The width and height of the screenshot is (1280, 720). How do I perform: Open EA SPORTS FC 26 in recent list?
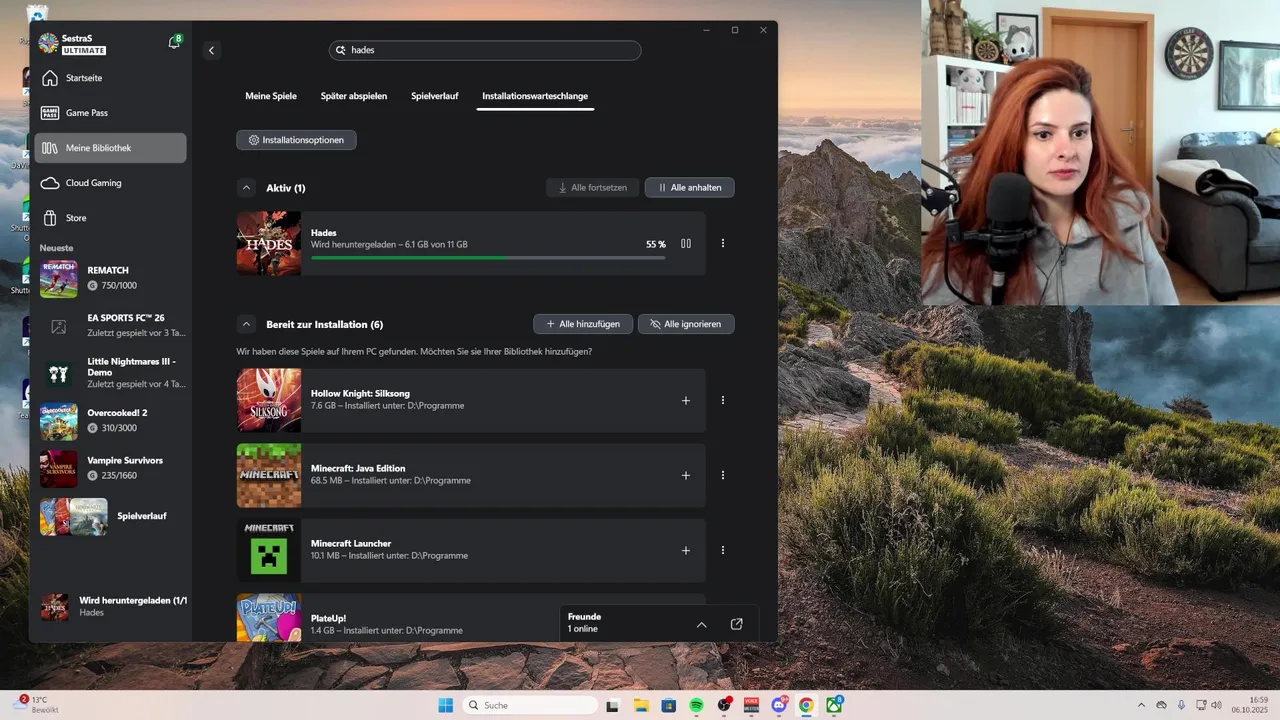(112, 326)
